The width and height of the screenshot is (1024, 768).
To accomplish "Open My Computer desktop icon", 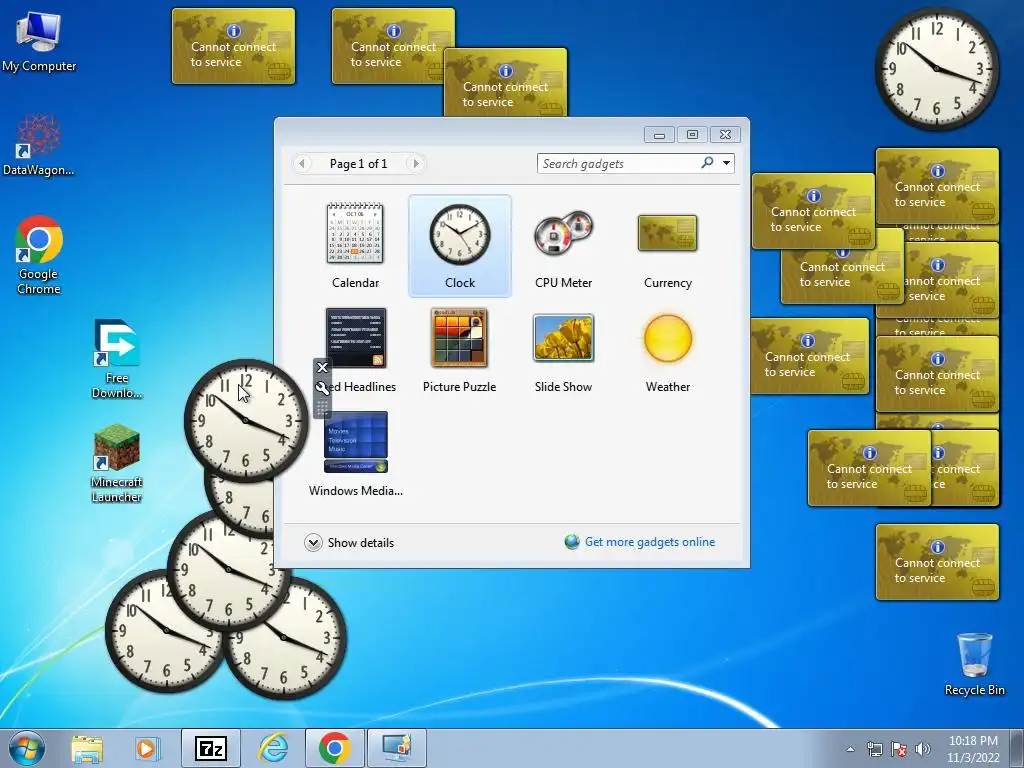I will click(x=39, y=42).
